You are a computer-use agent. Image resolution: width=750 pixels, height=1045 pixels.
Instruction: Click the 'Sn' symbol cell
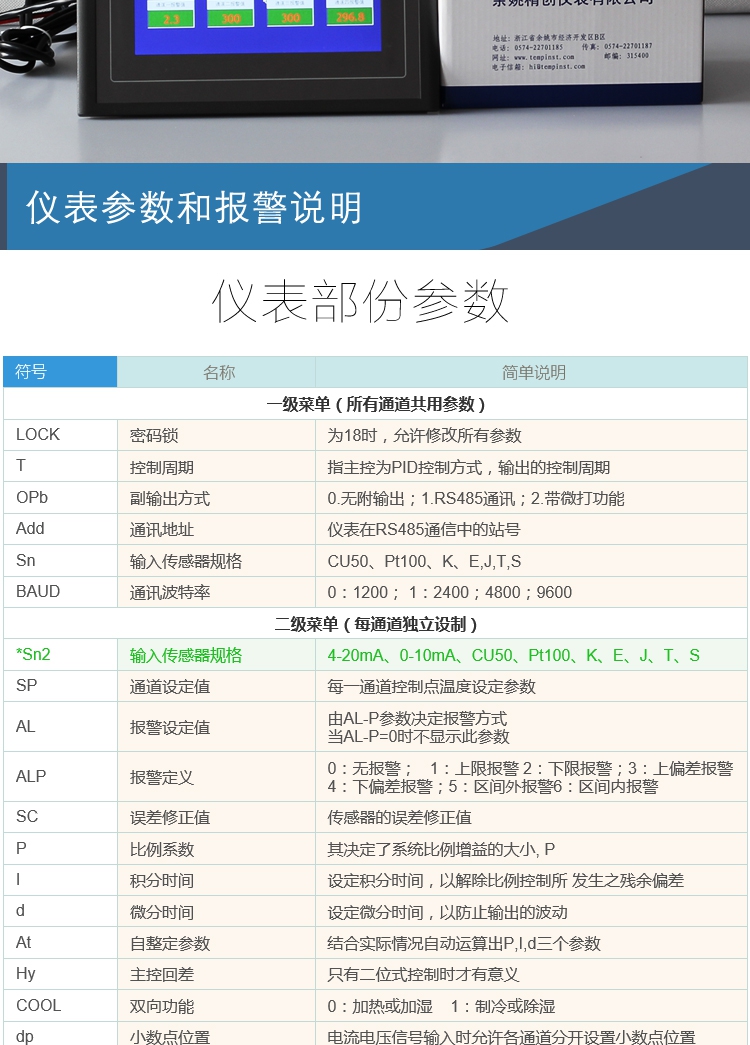(x=60, y=560)
